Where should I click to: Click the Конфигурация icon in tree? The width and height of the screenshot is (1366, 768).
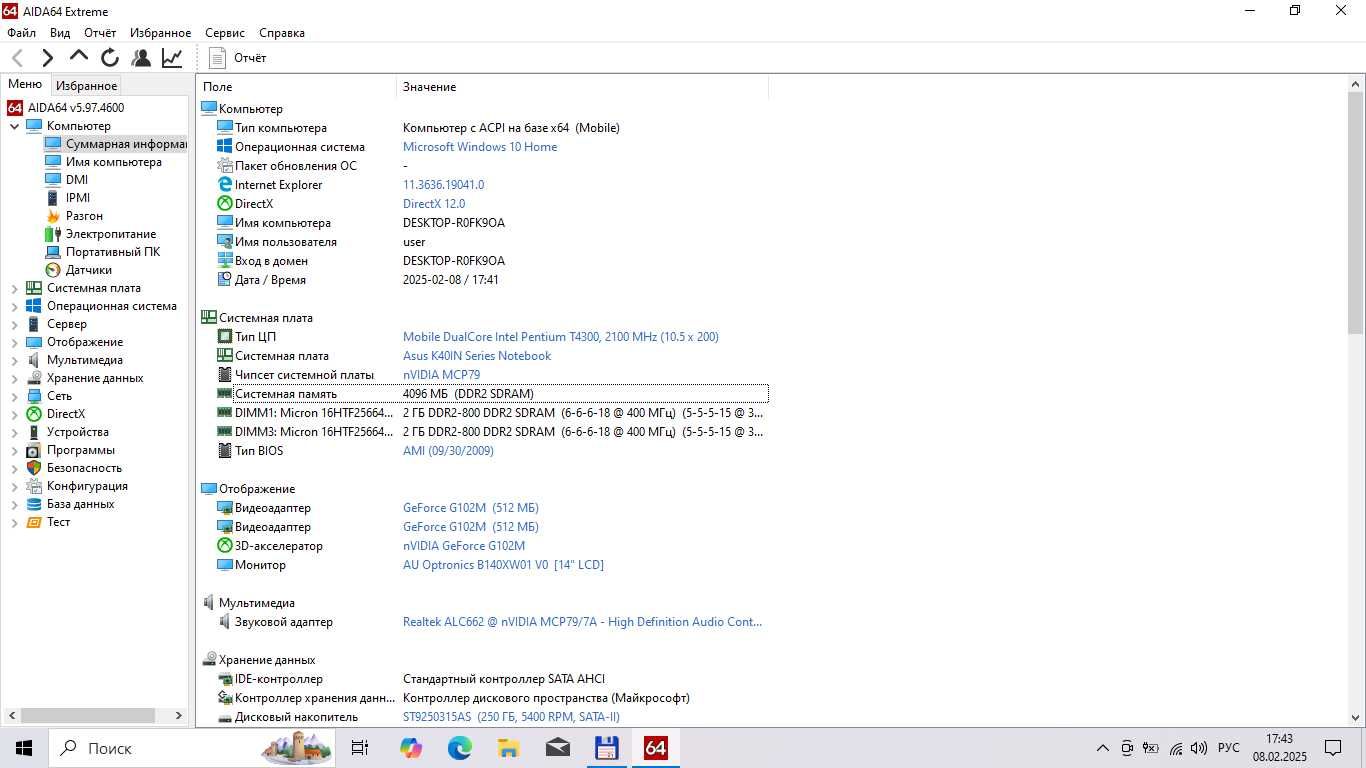[34, 486]
